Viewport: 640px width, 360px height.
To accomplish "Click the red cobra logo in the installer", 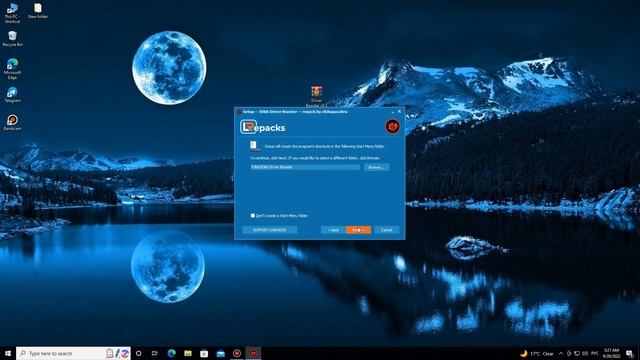I will pyautogui.click(x=393, y=127).
